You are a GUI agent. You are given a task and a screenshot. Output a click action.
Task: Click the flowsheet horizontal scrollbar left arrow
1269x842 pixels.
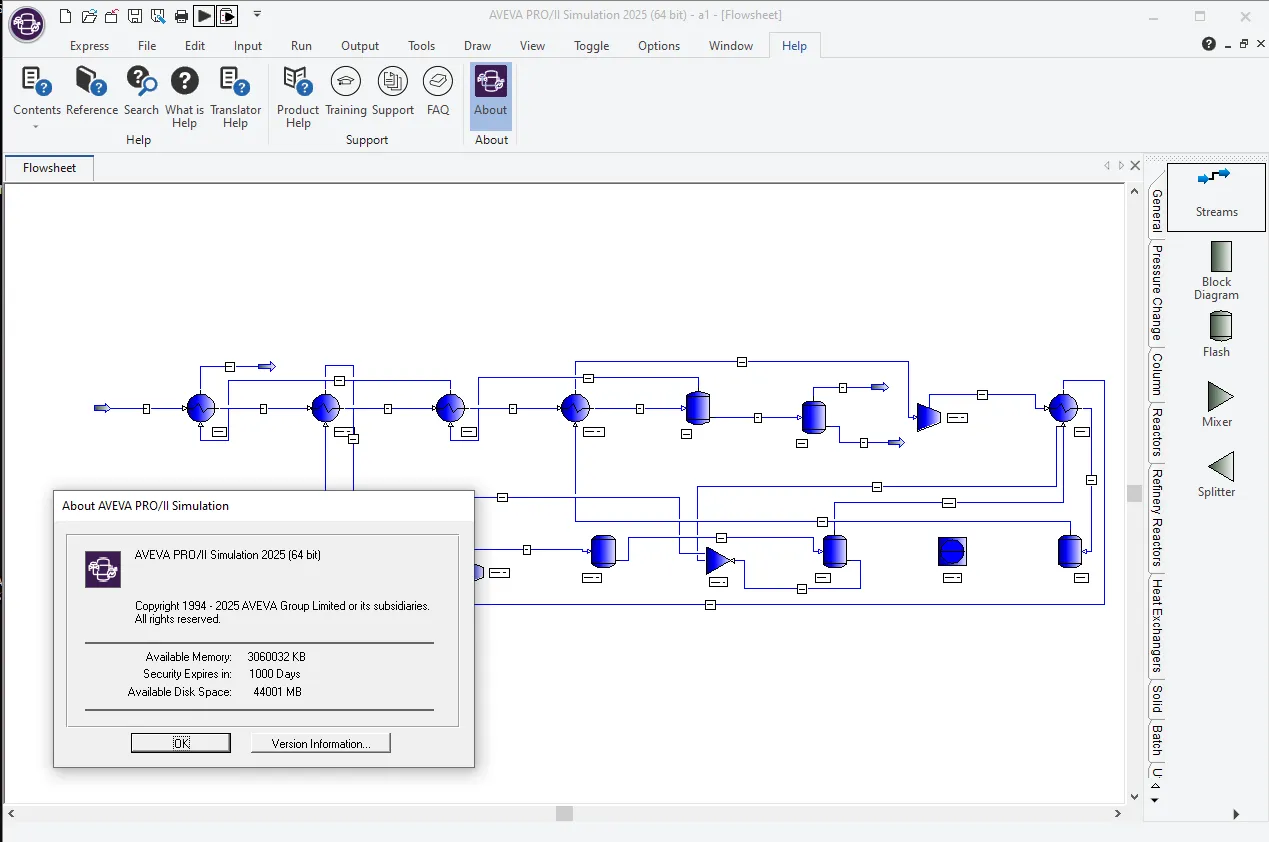point(12,814)
